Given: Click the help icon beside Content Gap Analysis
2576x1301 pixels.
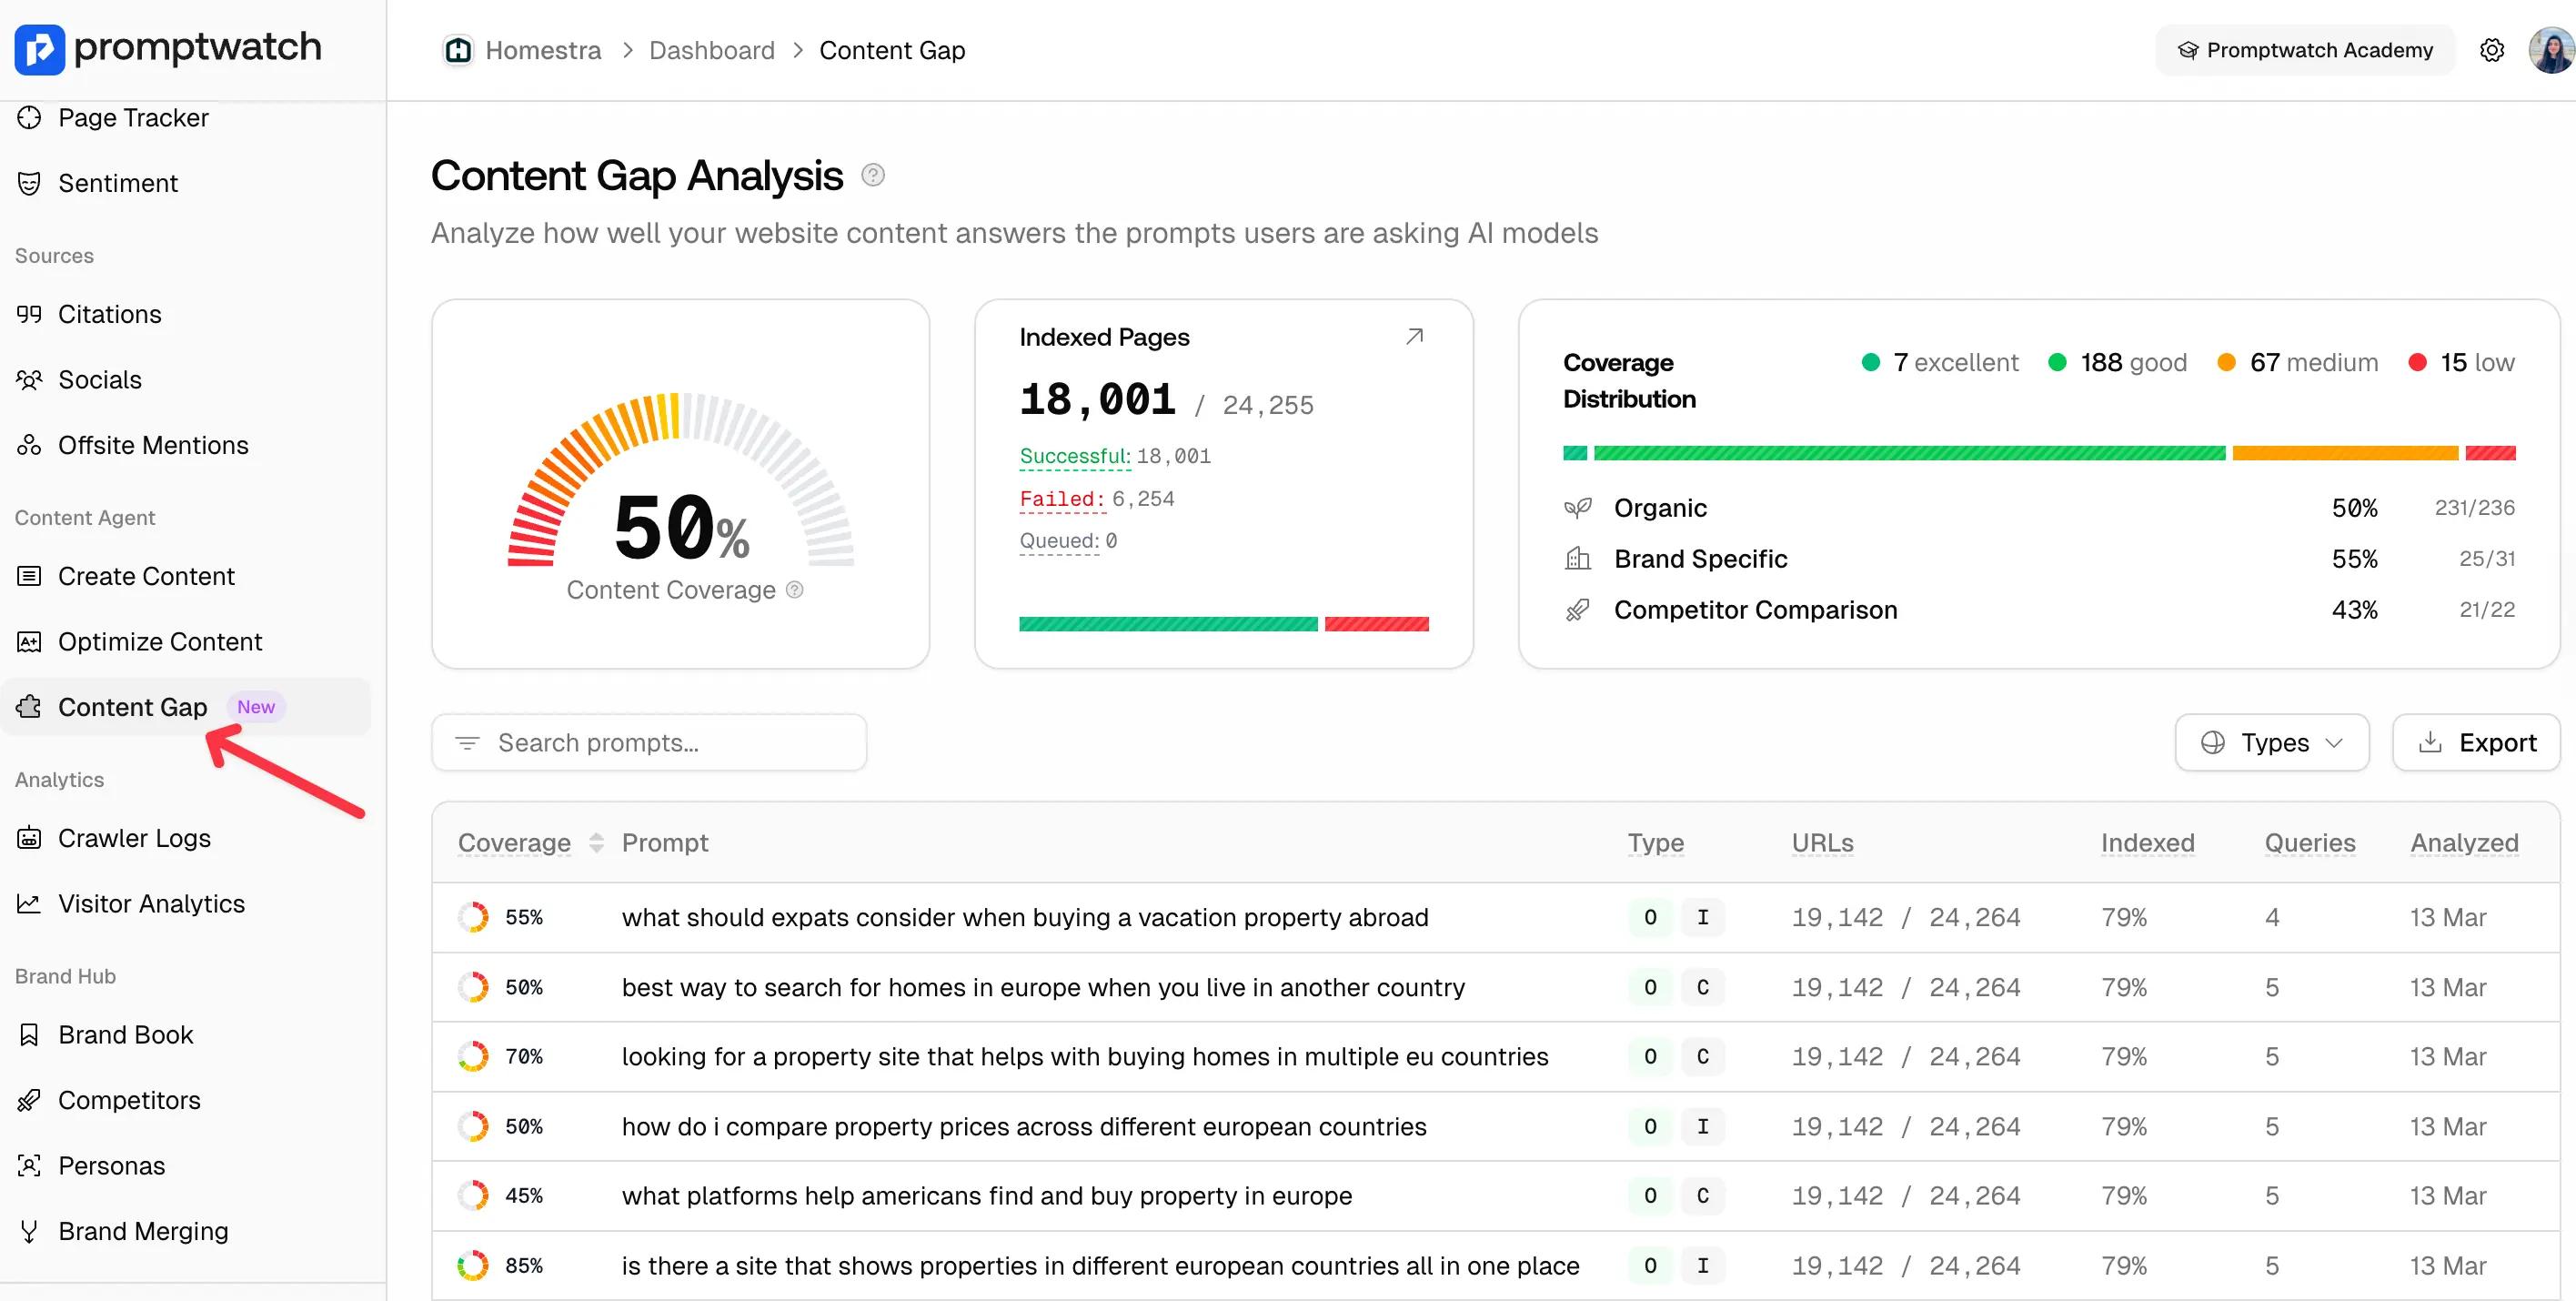Looking at the screenshot, I should pyautogui.click(x=873, y=176).
